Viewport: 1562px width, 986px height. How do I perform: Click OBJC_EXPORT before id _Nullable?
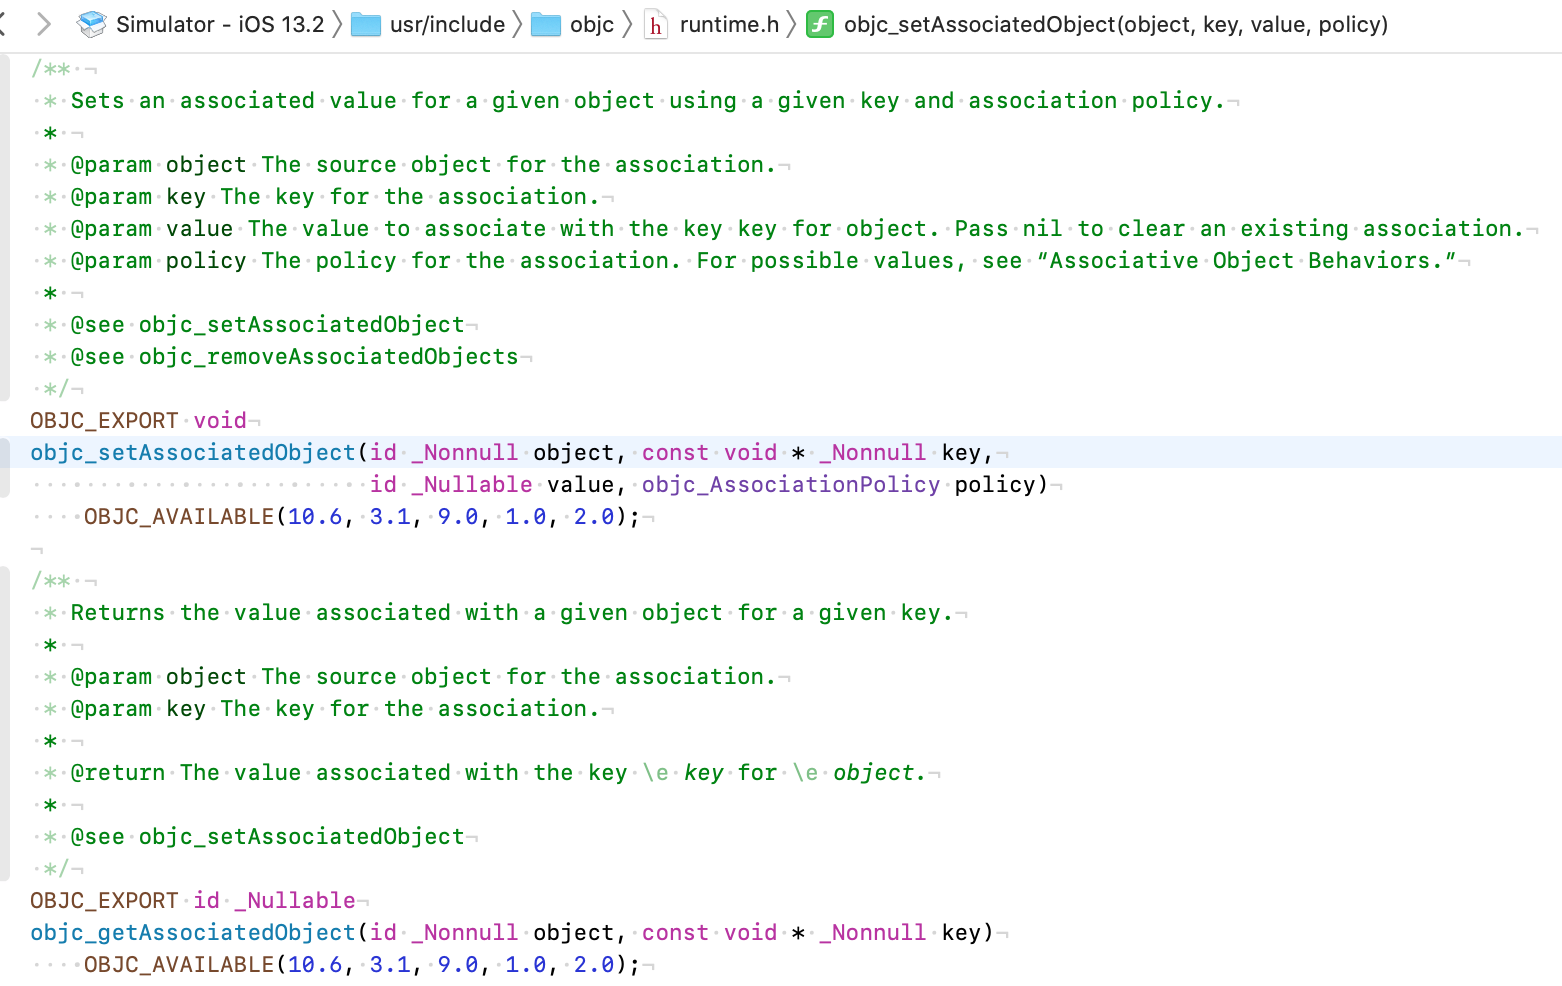tap(104, 901)
